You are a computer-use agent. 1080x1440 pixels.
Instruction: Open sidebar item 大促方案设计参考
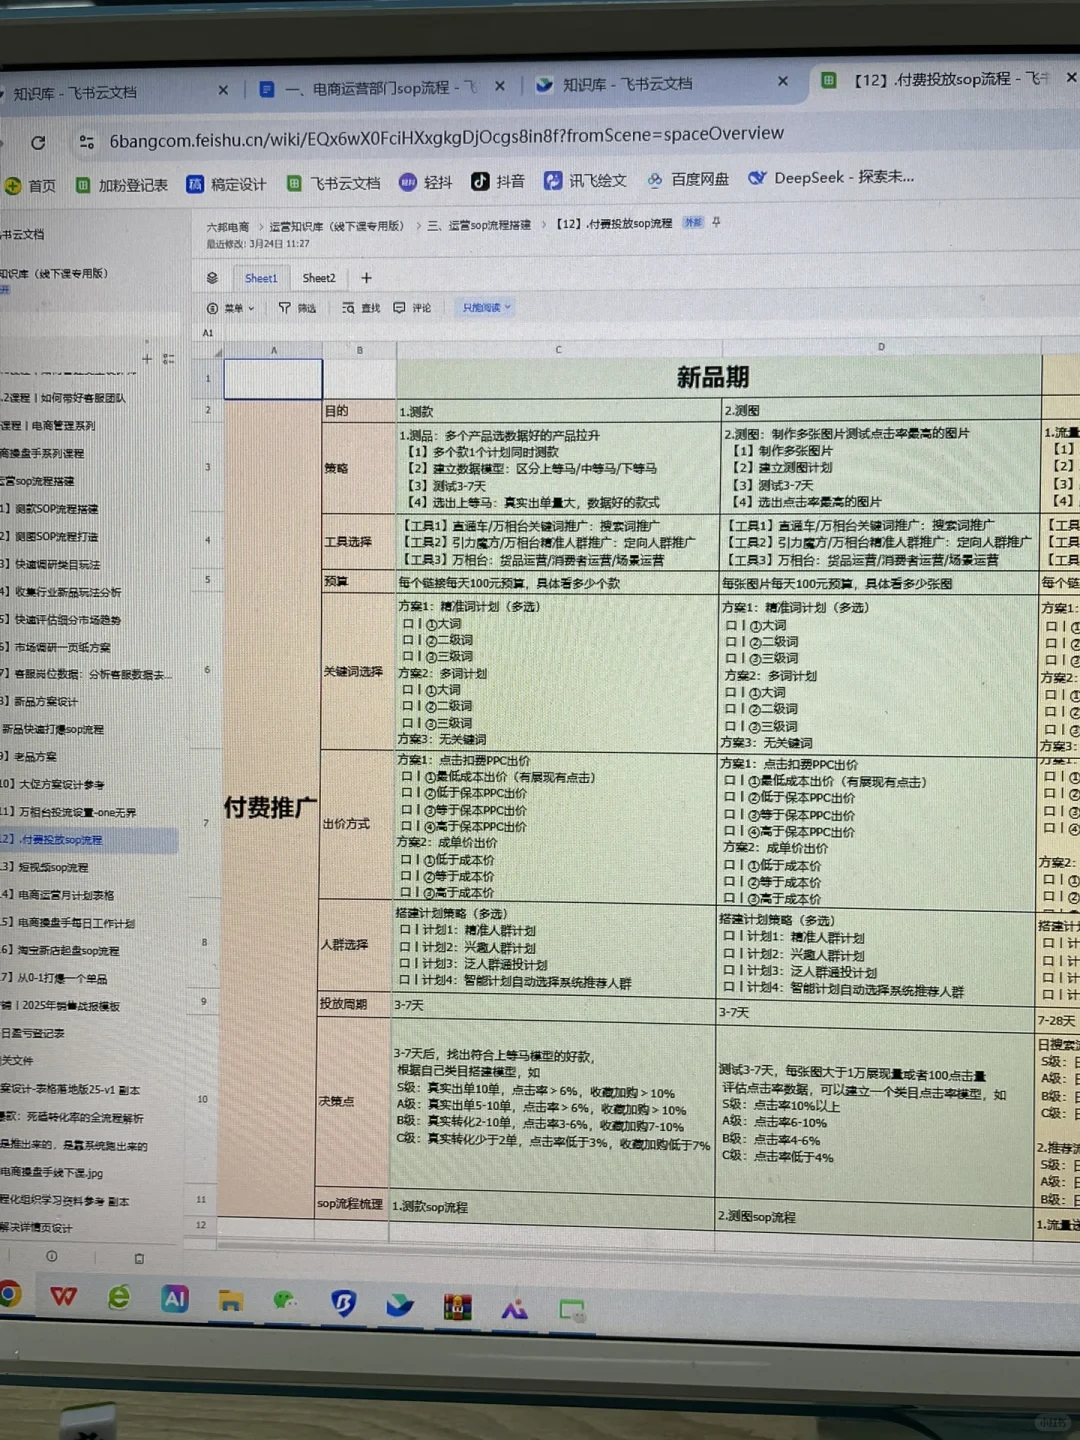coord(55,784)
